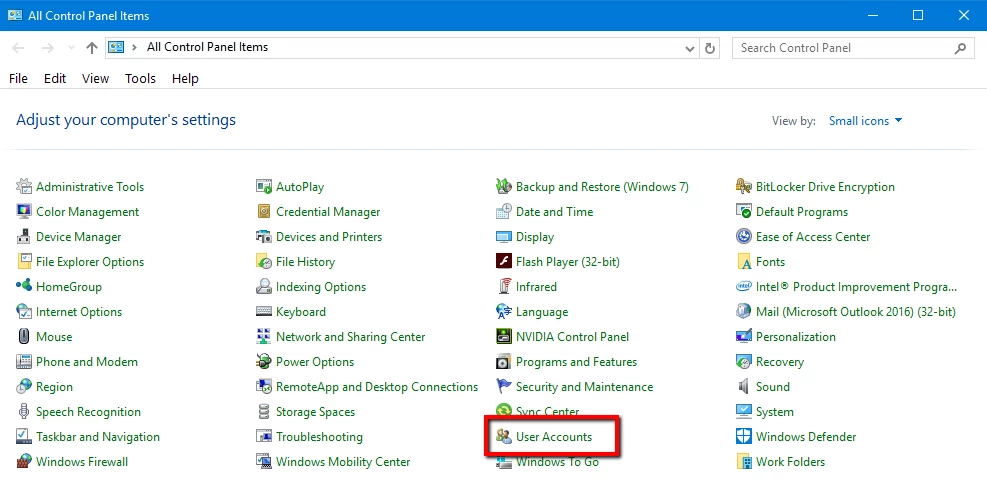987x487 pixels.
Task: Open Intel Product Improvement Program link
Action: (x=857, y=287)
